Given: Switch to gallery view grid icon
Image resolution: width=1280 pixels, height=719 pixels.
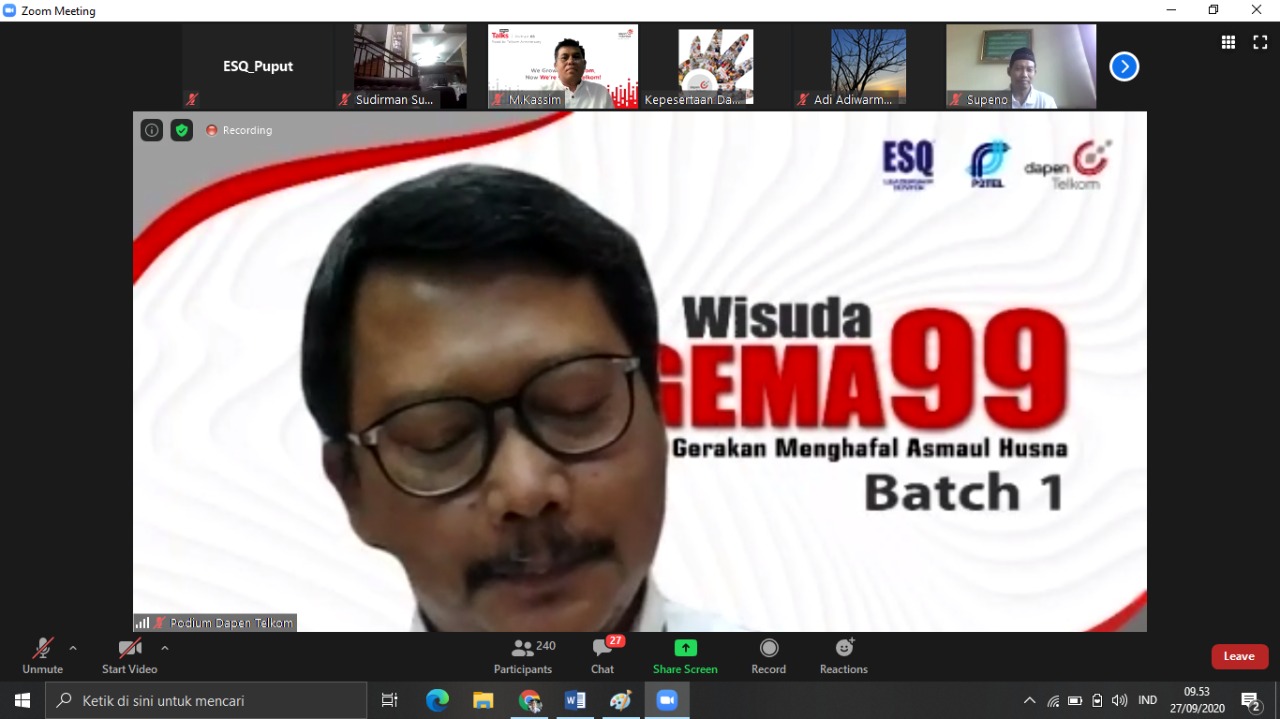Looking at the screenshot, I should pos(1228,42).
